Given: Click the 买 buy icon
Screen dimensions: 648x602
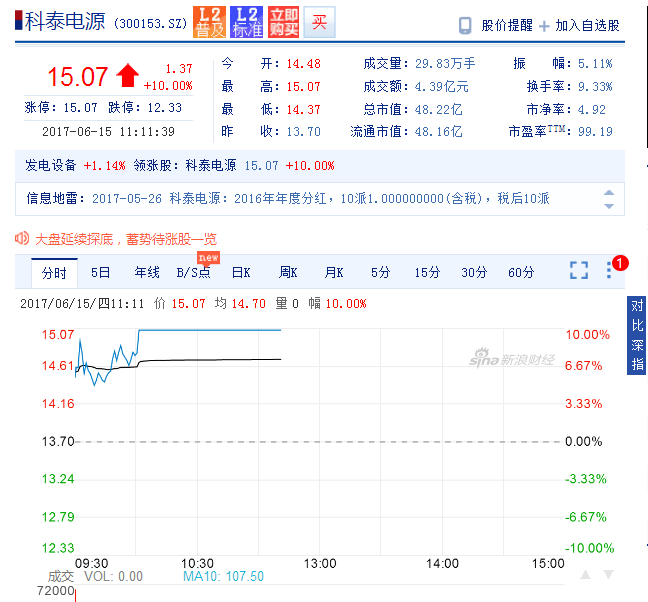Looking at the screenshot, I should pos(319,22).
